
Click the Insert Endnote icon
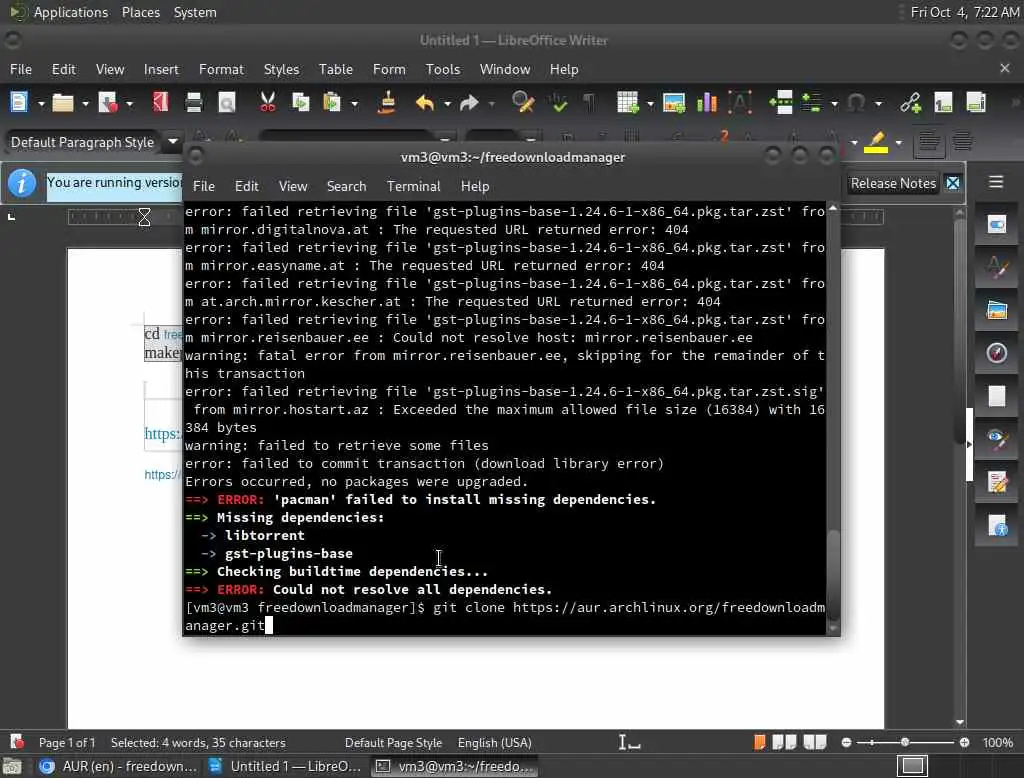point(976,103)
